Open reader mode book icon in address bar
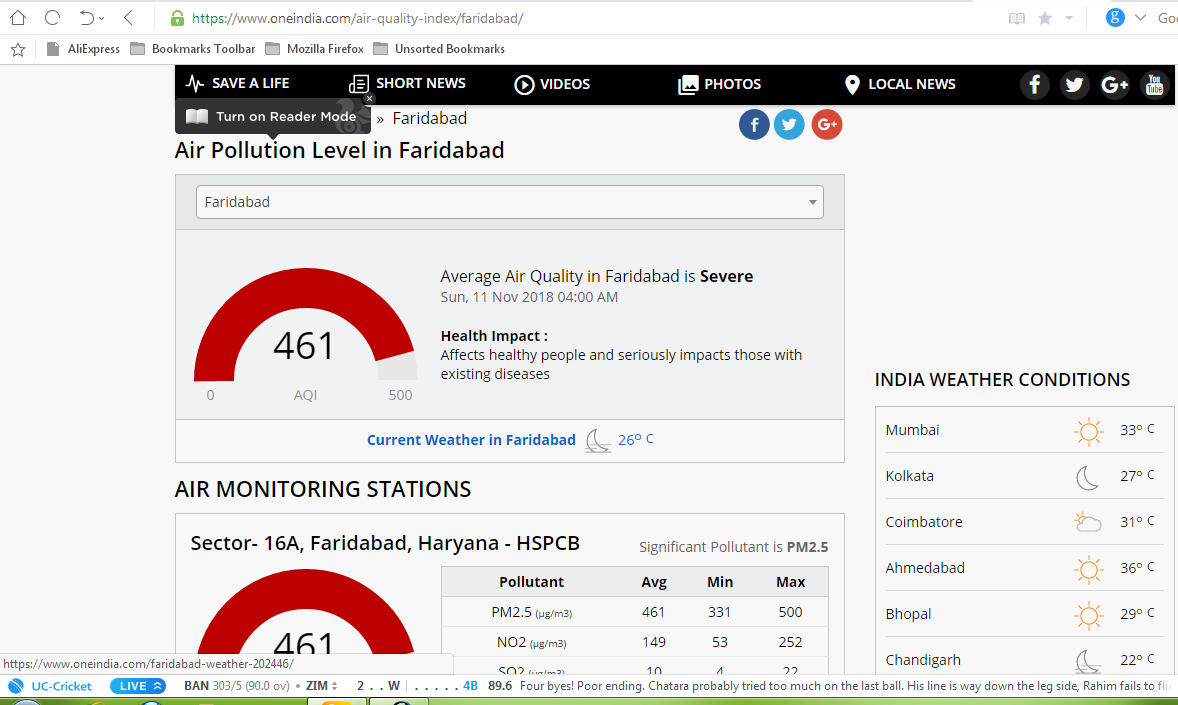 [x=1016, y=19]
